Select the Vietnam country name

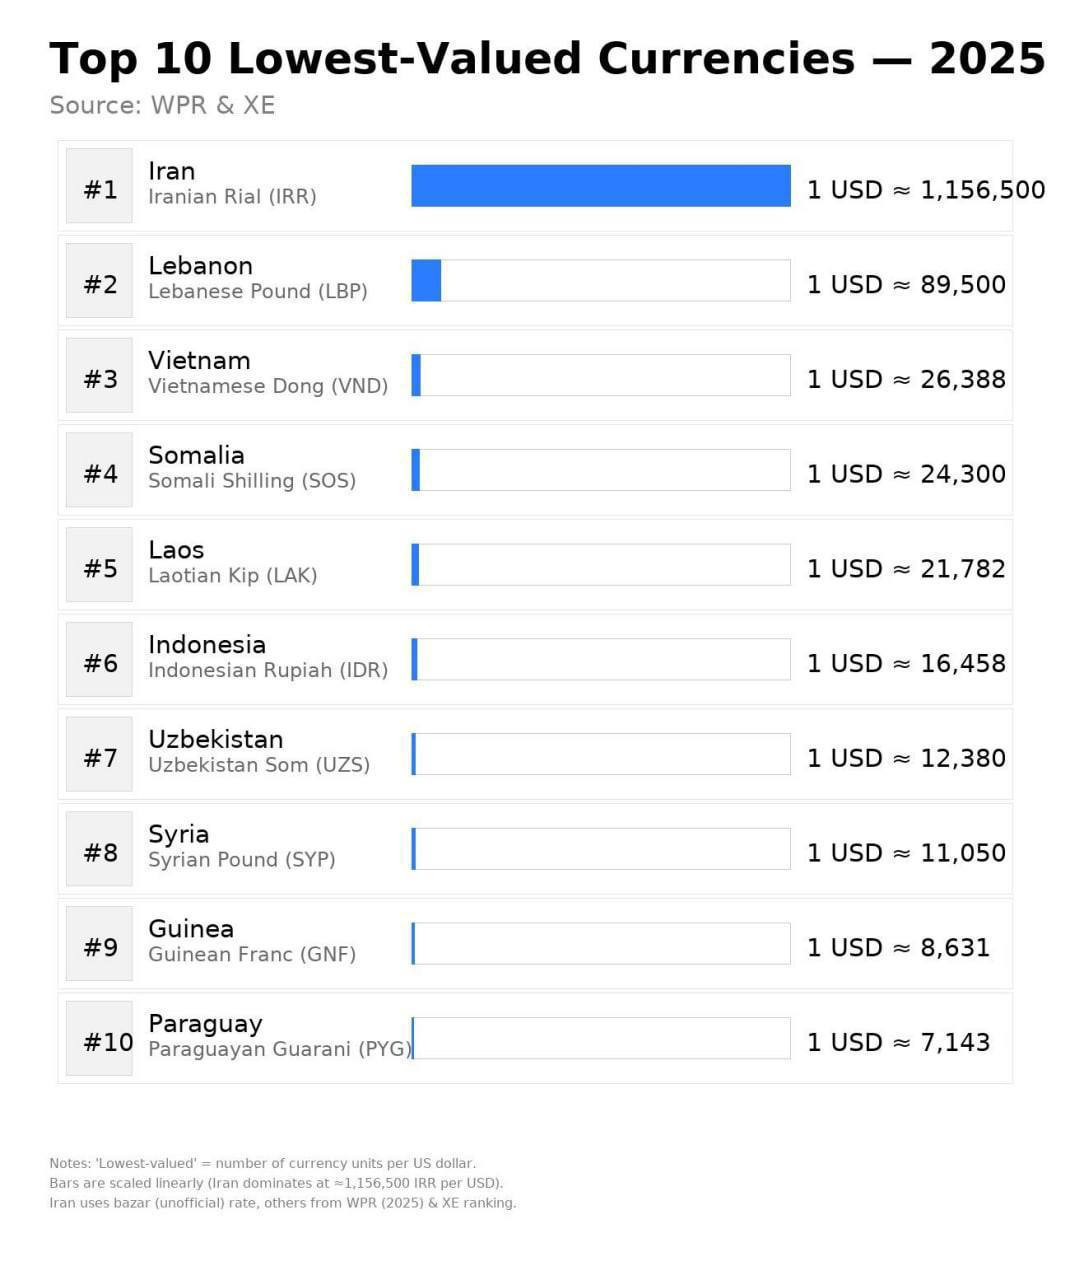[x=199, y=360]
